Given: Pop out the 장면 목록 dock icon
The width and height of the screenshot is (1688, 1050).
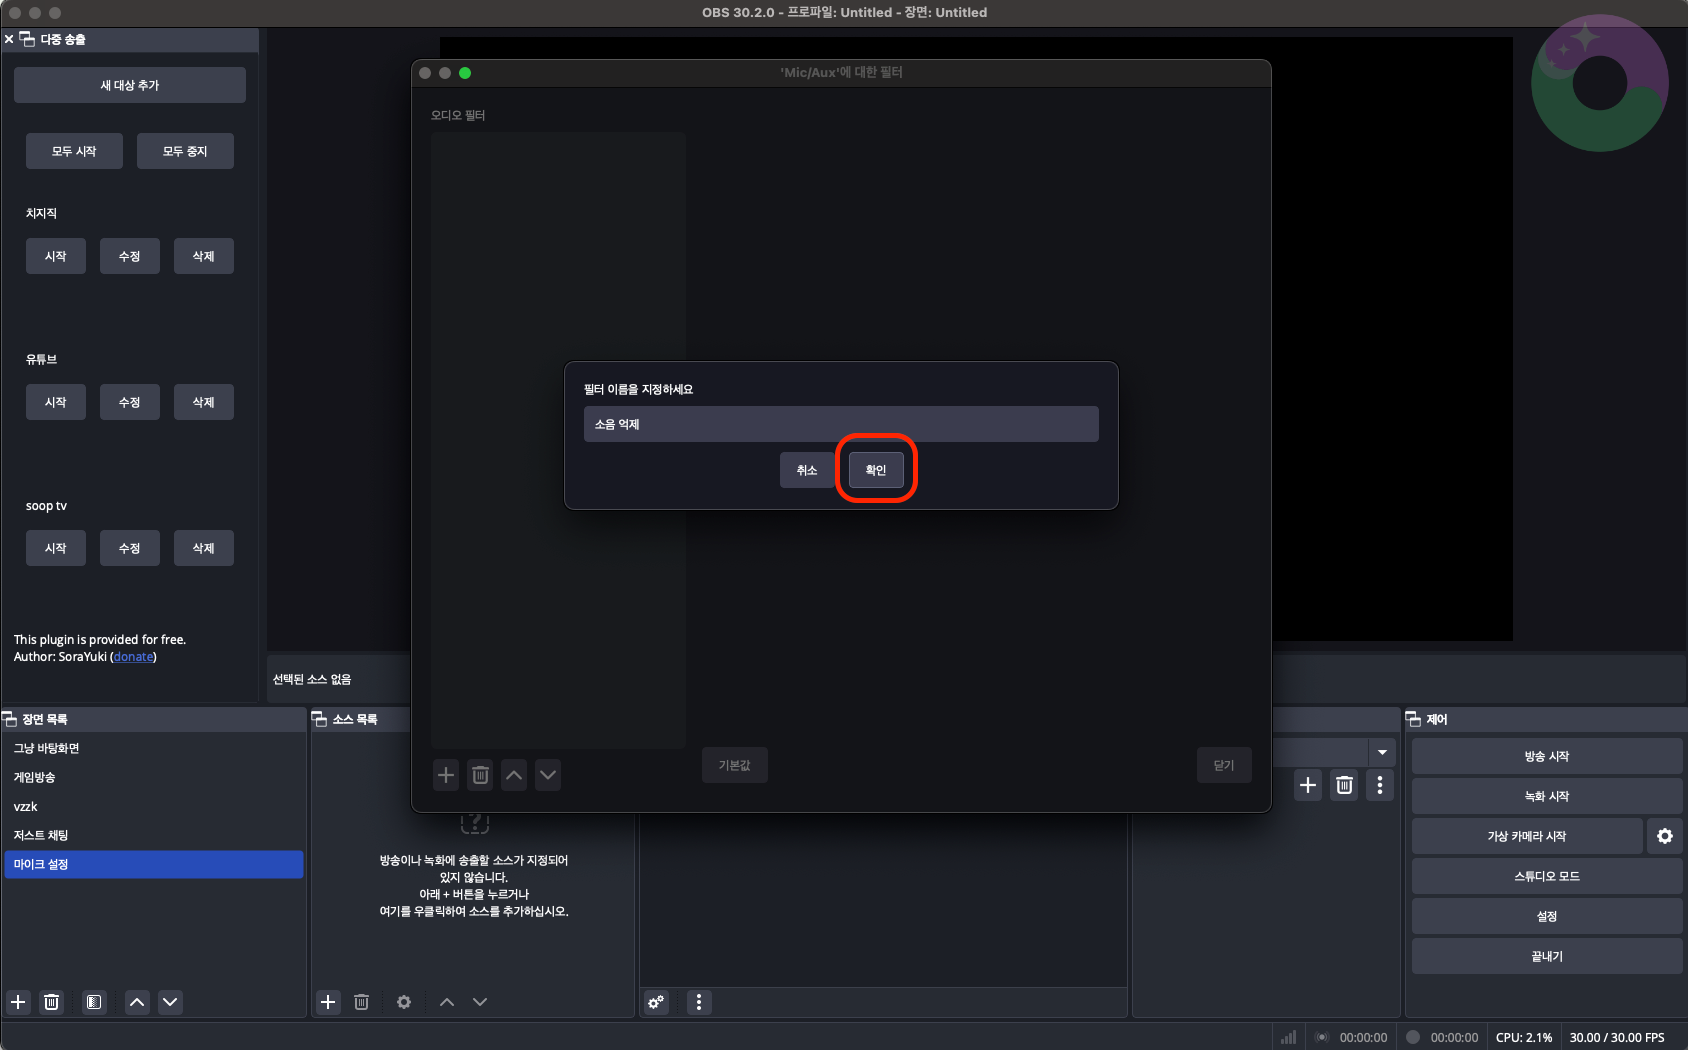Looking at the screenshot, I should pos(10,719).
